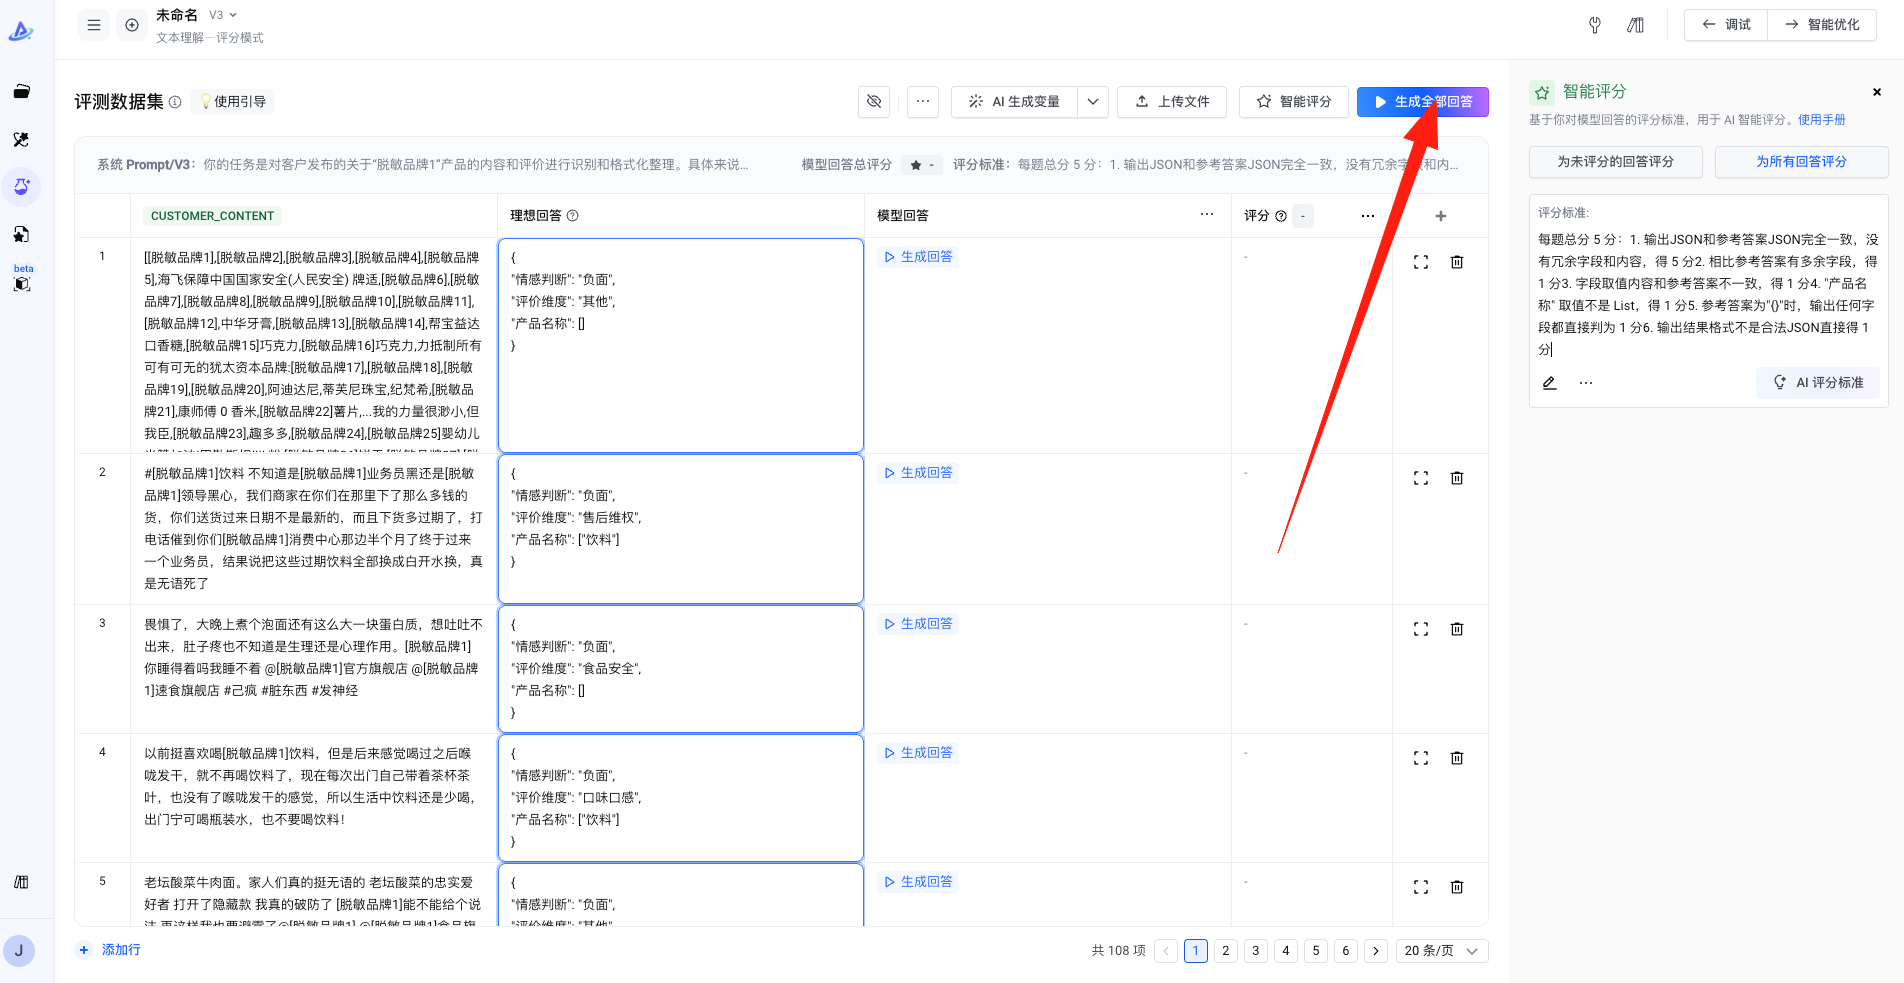Switch to the 智能优化 tab
1904x983 pixels.
1822,25
